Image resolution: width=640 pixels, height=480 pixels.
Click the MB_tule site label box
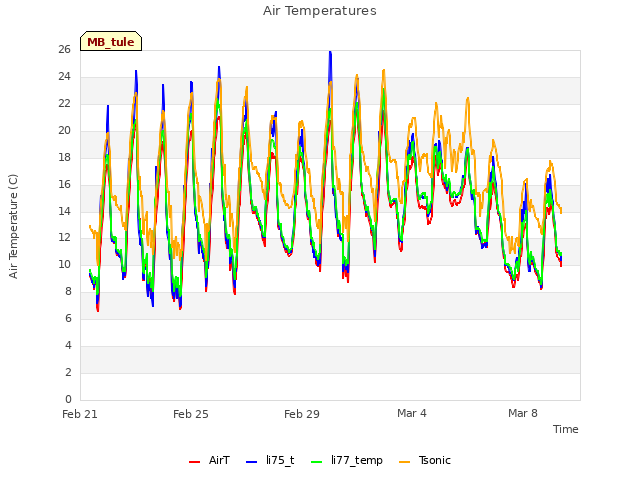111,41
